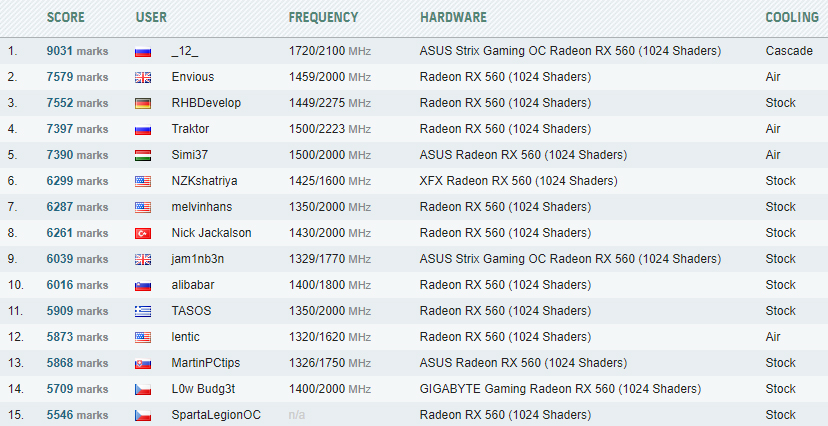Click the Hungarian flag beside Simi37
This screenshot has width=828, height=426.
143,155
